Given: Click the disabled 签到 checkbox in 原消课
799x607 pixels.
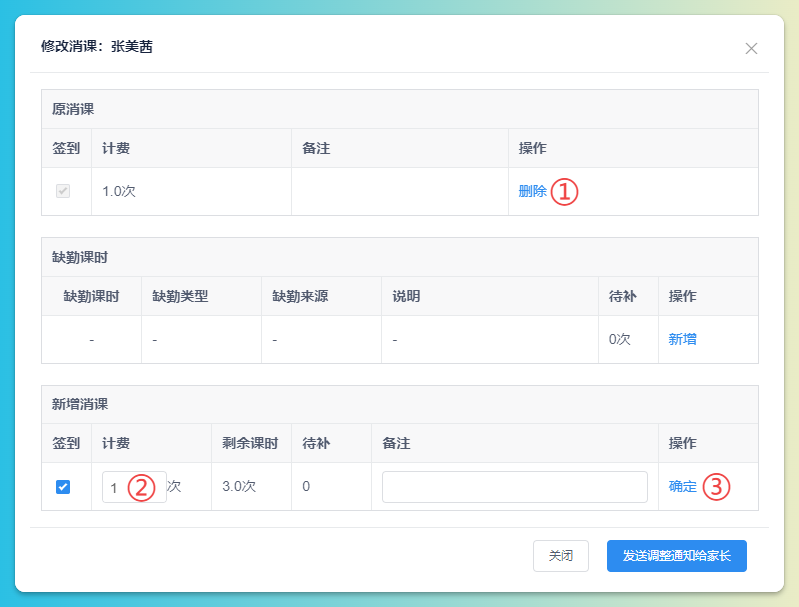Looking at the screenshot, I should coord(63,191).
